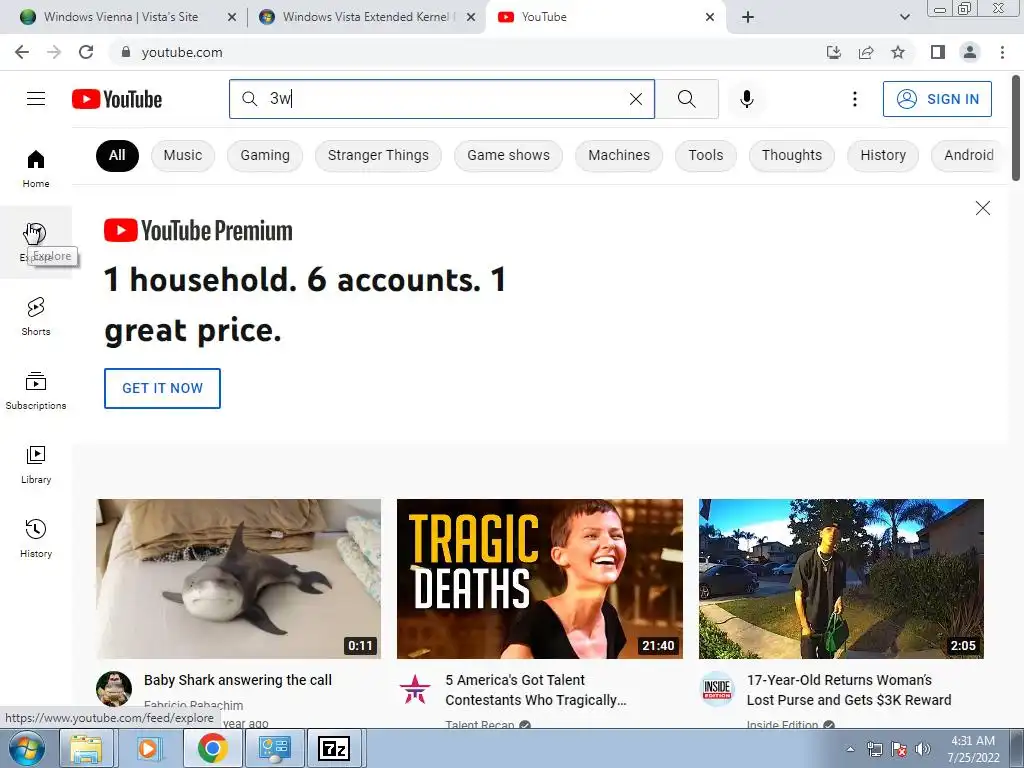Viewport: 1024px width, 768px height.
Task: Open 7-Zip from the taskbar
Action: tap(334, 748)
